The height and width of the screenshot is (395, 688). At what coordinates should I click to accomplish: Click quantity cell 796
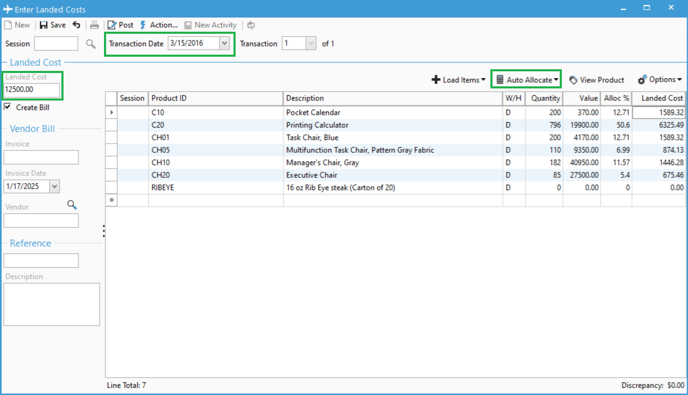(x=544, y=125)
